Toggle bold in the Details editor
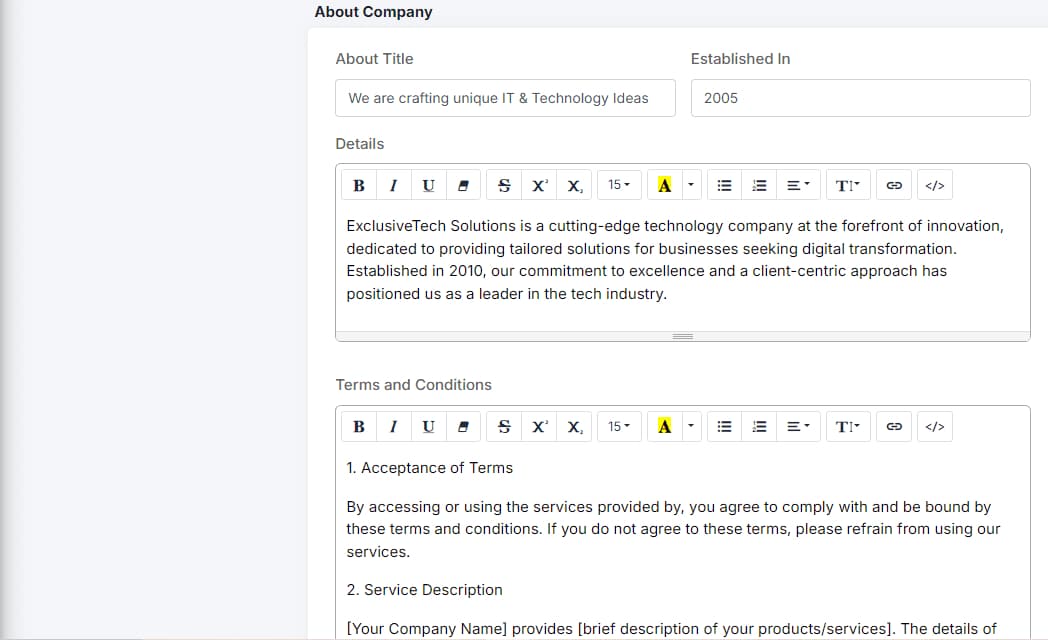 (x=359, y=185)
